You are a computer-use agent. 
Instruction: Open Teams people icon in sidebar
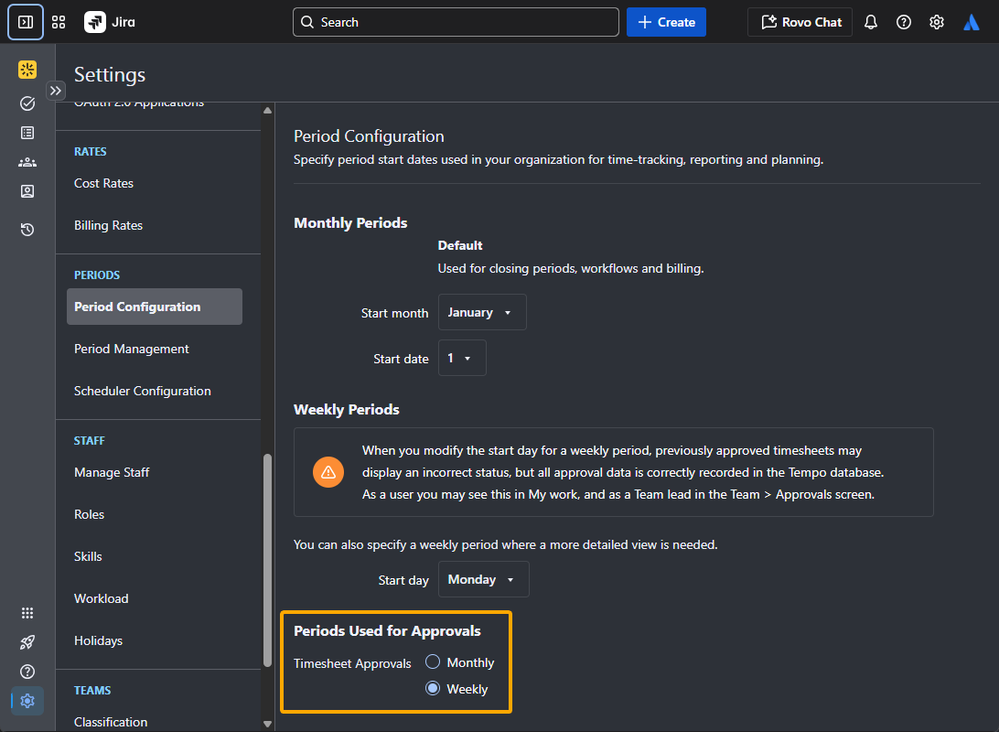27,162
